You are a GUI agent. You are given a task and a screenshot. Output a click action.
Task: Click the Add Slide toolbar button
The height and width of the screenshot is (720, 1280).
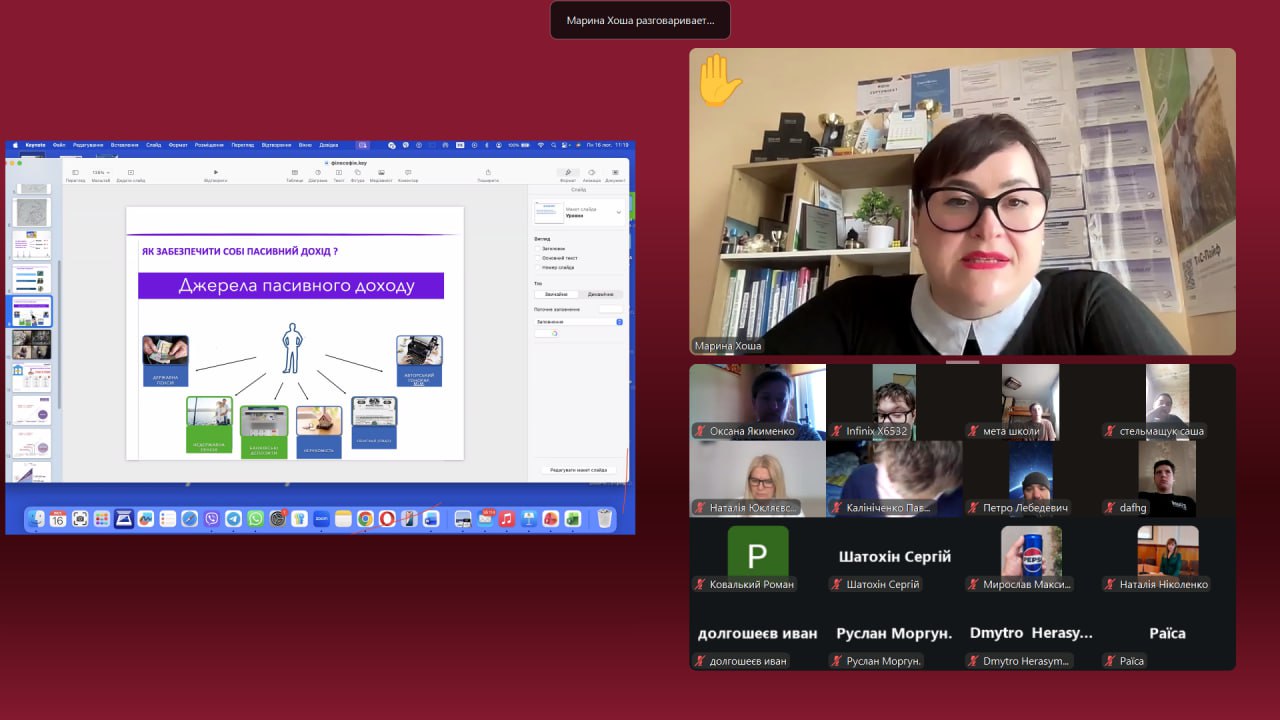click(130, 173)
